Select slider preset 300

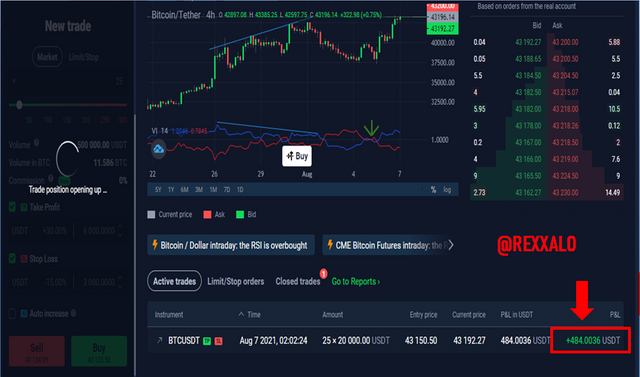(122, 120)
